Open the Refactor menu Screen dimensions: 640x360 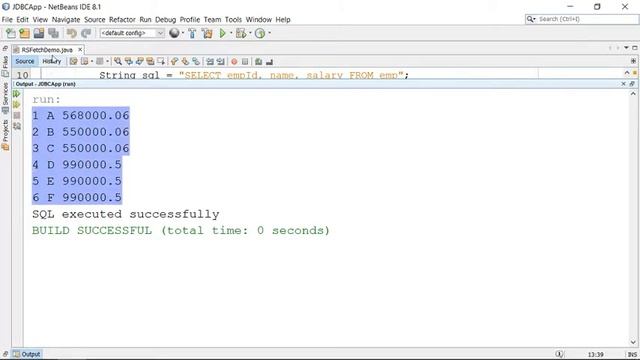click(122, 20)
